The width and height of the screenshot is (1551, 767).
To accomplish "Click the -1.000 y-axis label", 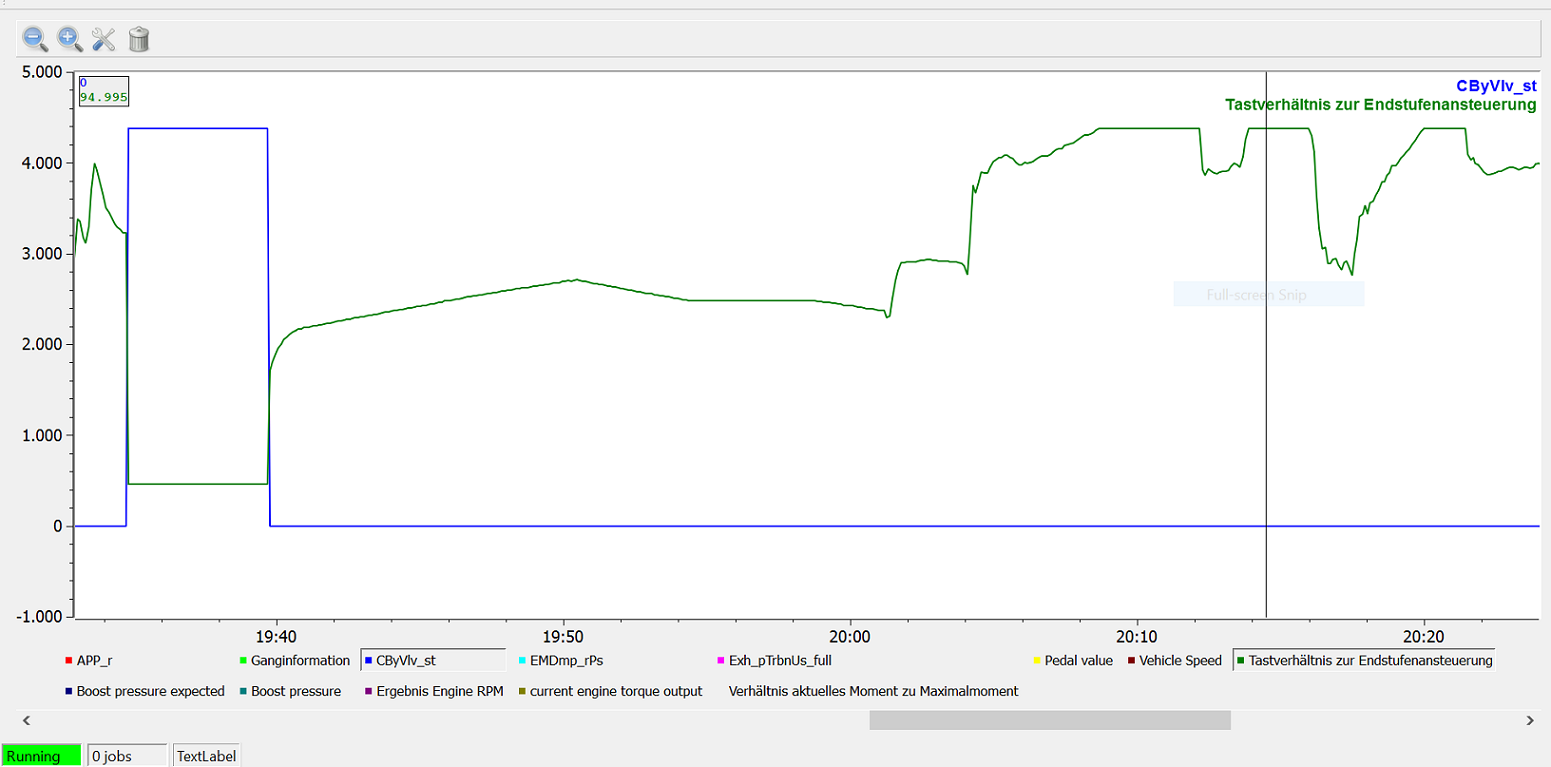I will click(39, 617).
